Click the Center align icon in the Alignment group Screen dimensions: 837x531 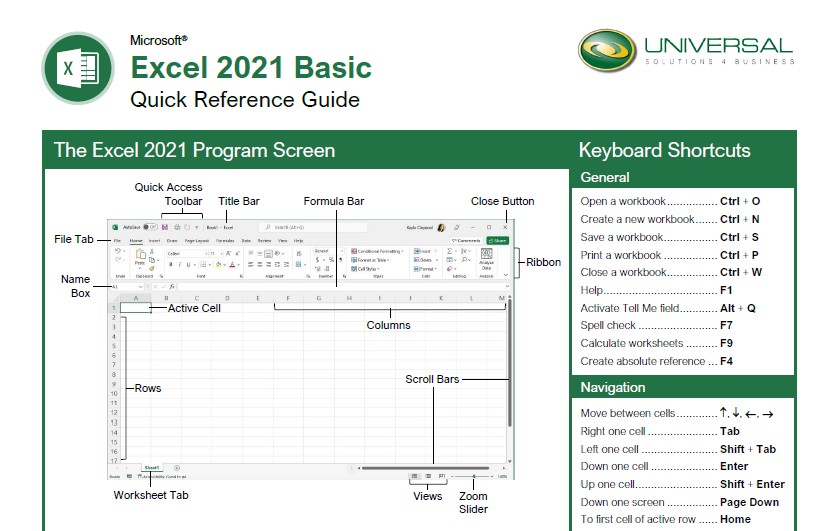259,265
